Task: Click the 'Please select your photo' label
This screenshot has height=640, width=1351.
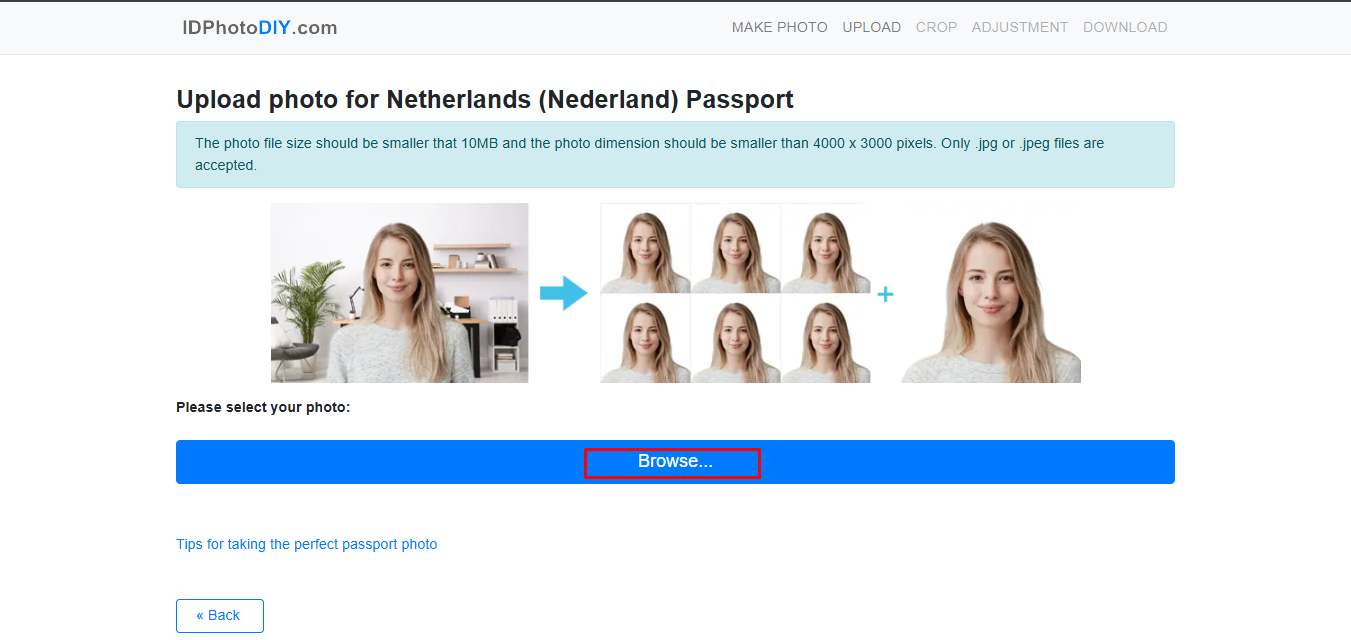Action: pyautogui.click(x=265, y=407)
